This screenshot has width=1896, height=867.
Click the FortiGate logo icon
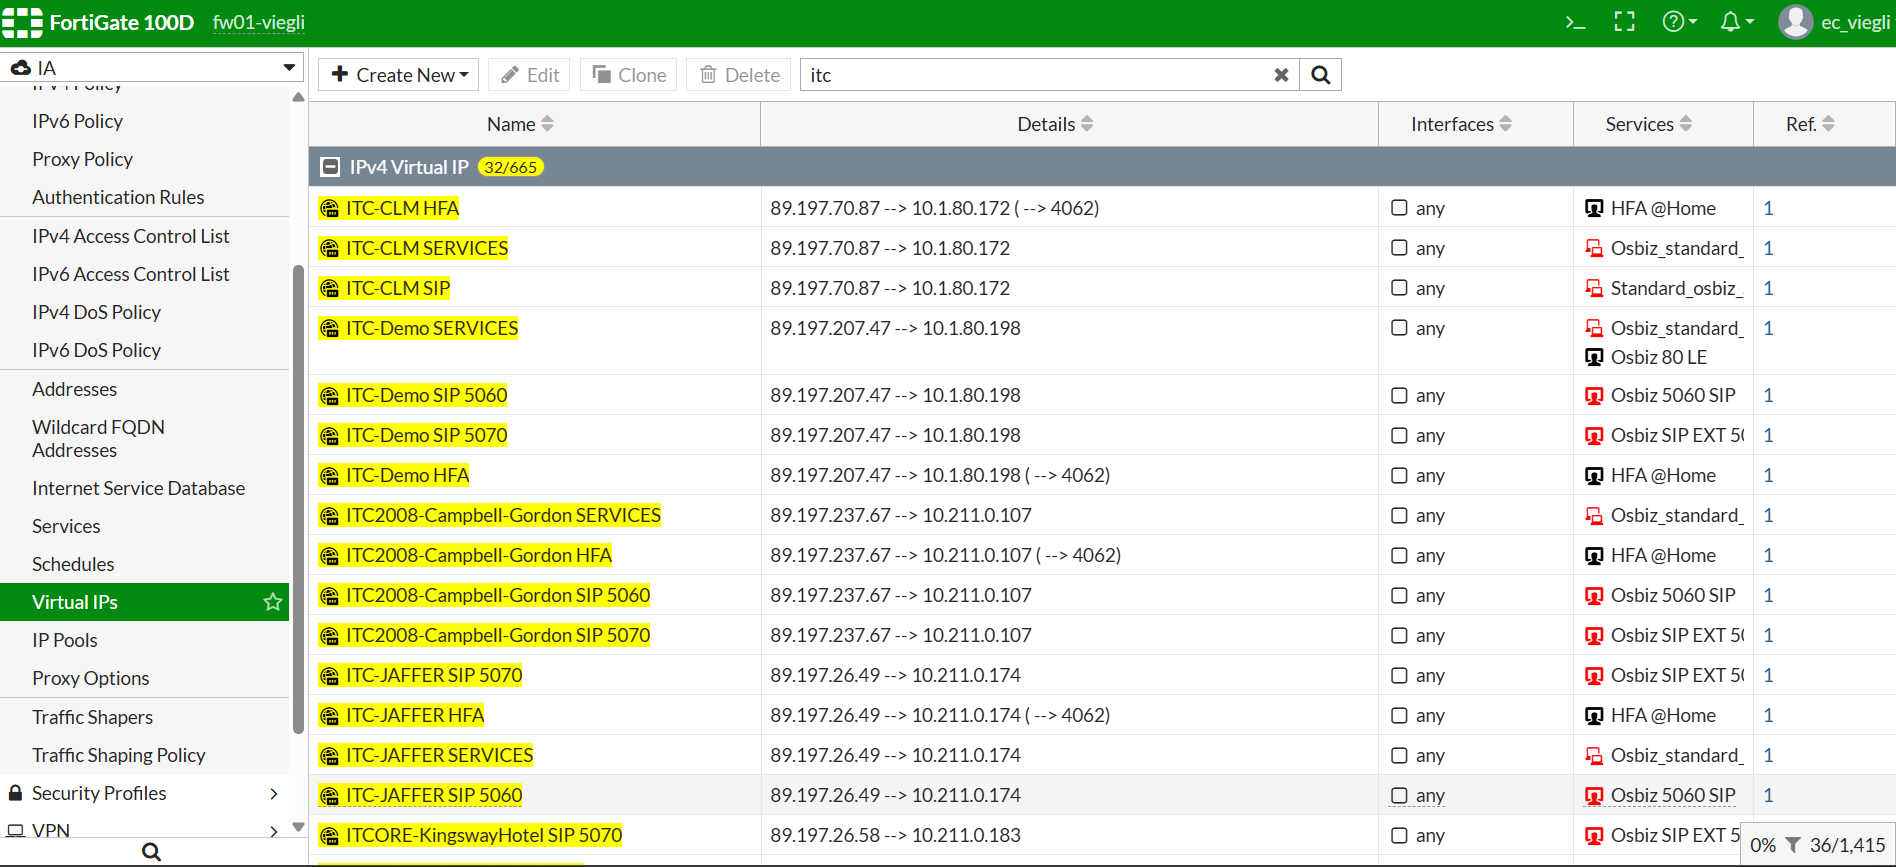22,22
